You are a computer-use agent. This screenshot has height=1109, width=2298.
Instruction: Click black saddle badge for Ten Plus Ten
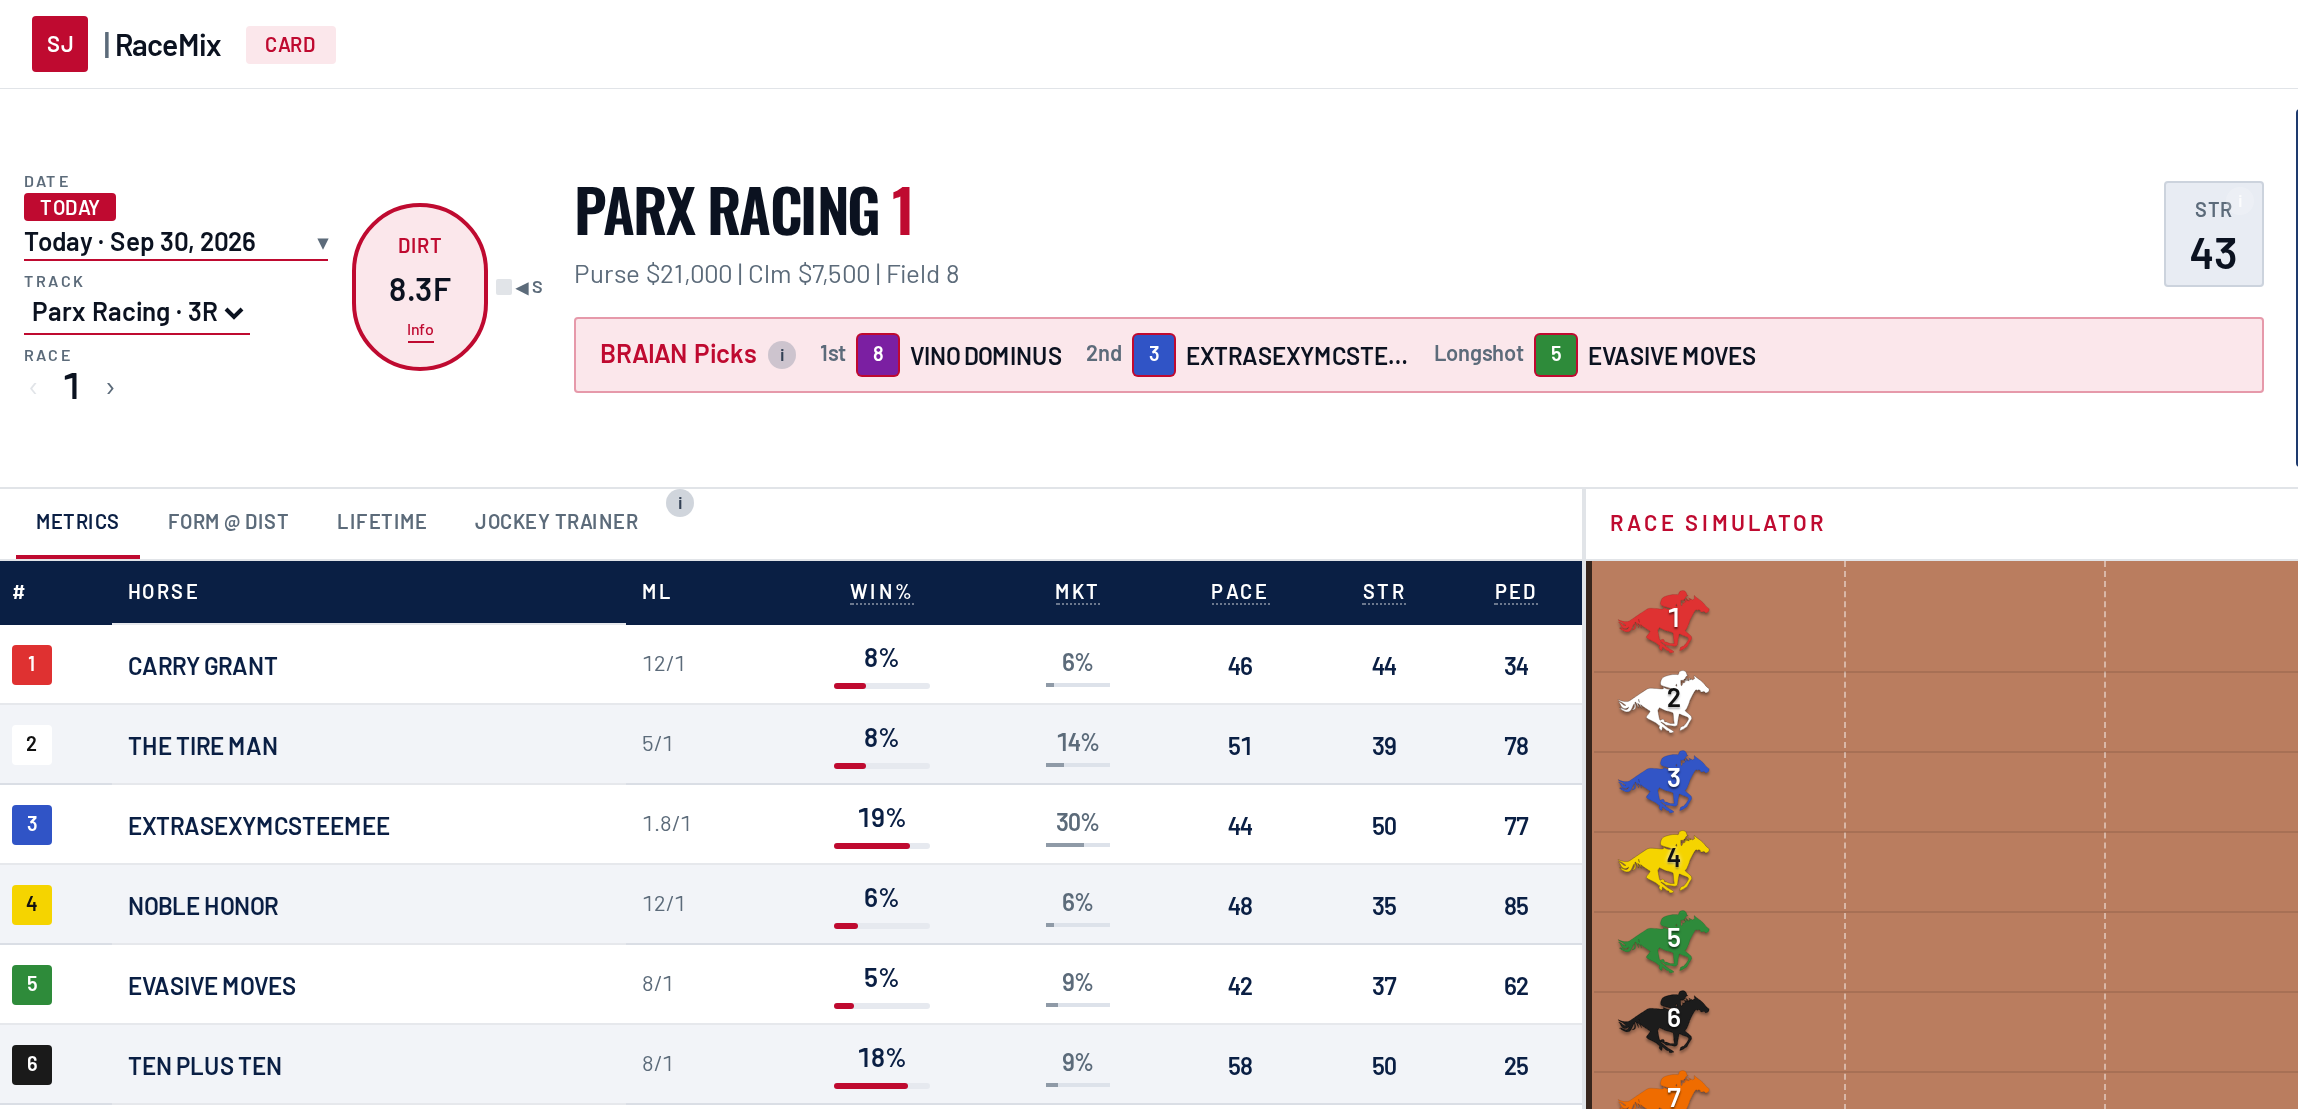[32, 1065]
